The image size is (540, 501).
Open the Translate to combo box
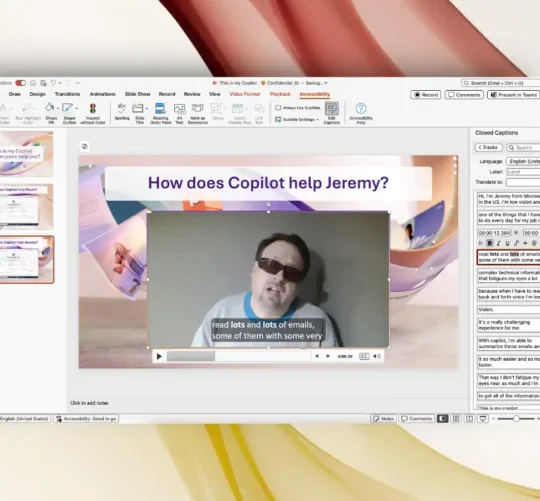pyautogui.click(x=523, y=182)
